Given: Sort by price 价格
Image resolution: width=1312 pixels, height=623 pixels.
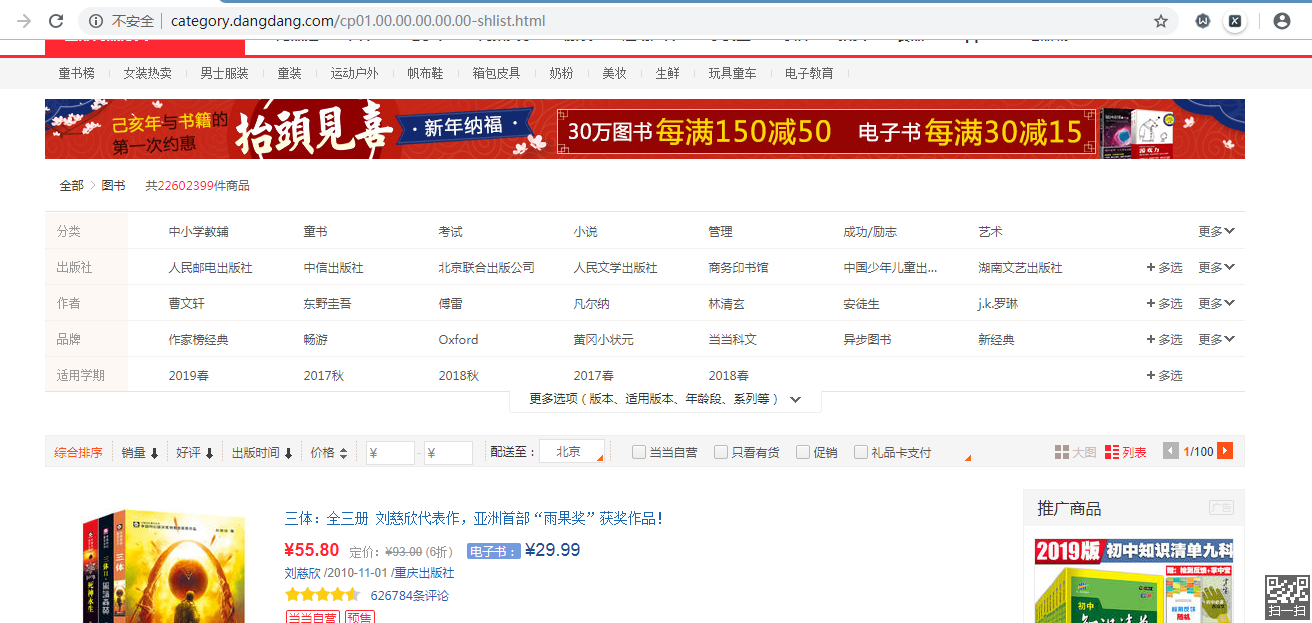Looking at the screenshot, I should pos(329,453).
